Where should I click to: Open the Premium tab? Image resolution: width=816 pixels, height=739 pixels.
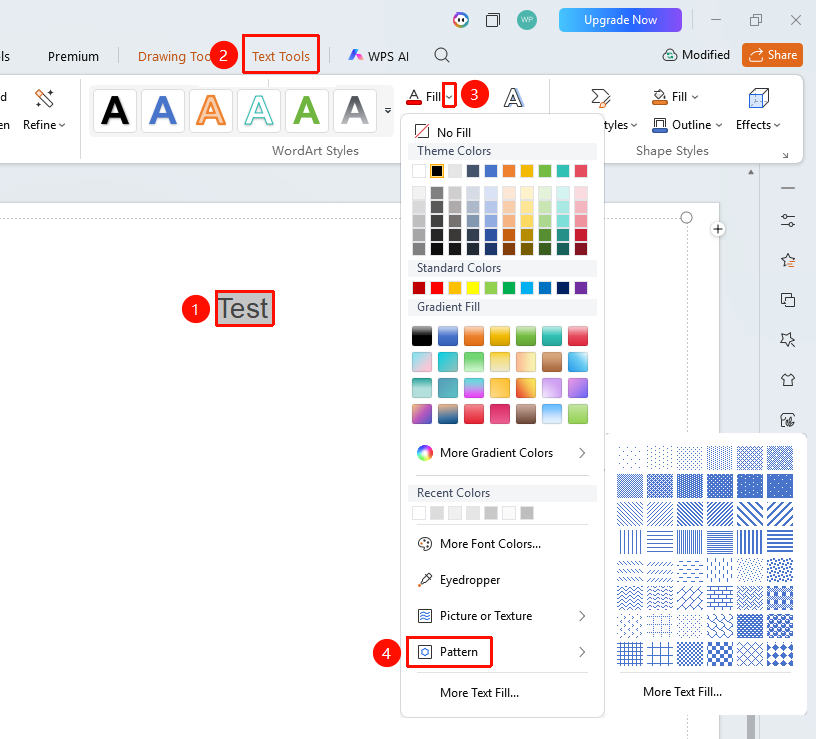click(73, 56)
